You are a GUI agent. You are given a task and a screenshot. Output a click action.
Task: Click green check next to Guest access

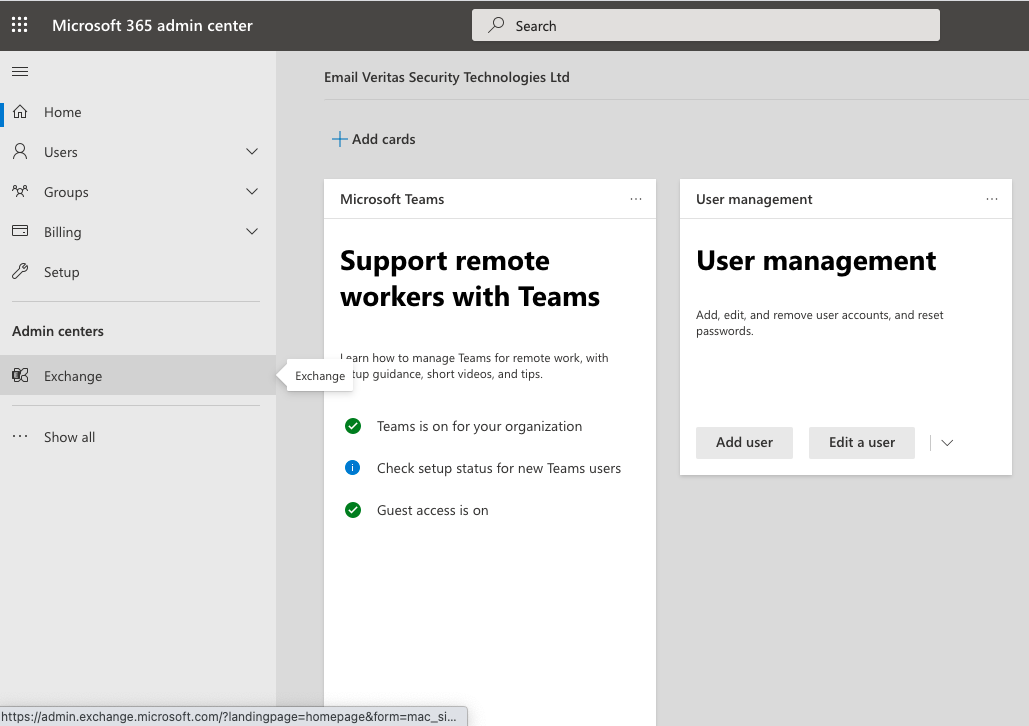tap(353, 510)
